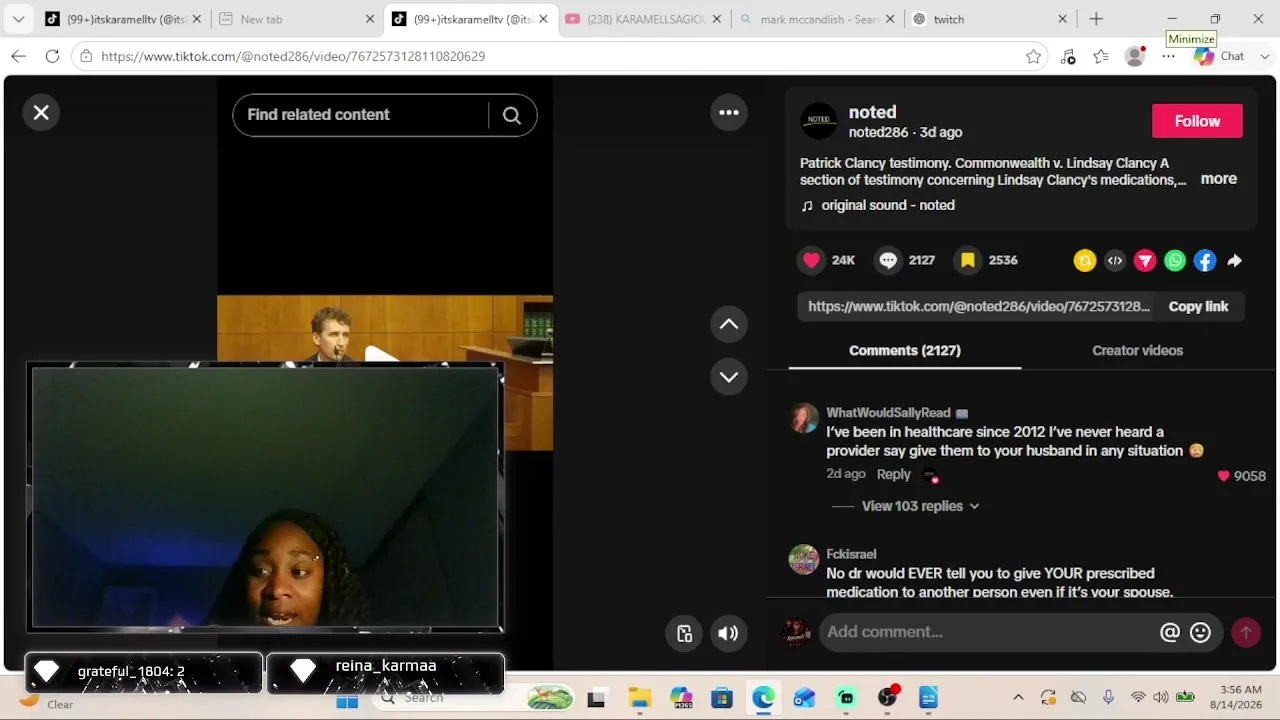Go to previous video with up arrow
1280x720 pixels.
pos(729,324)
